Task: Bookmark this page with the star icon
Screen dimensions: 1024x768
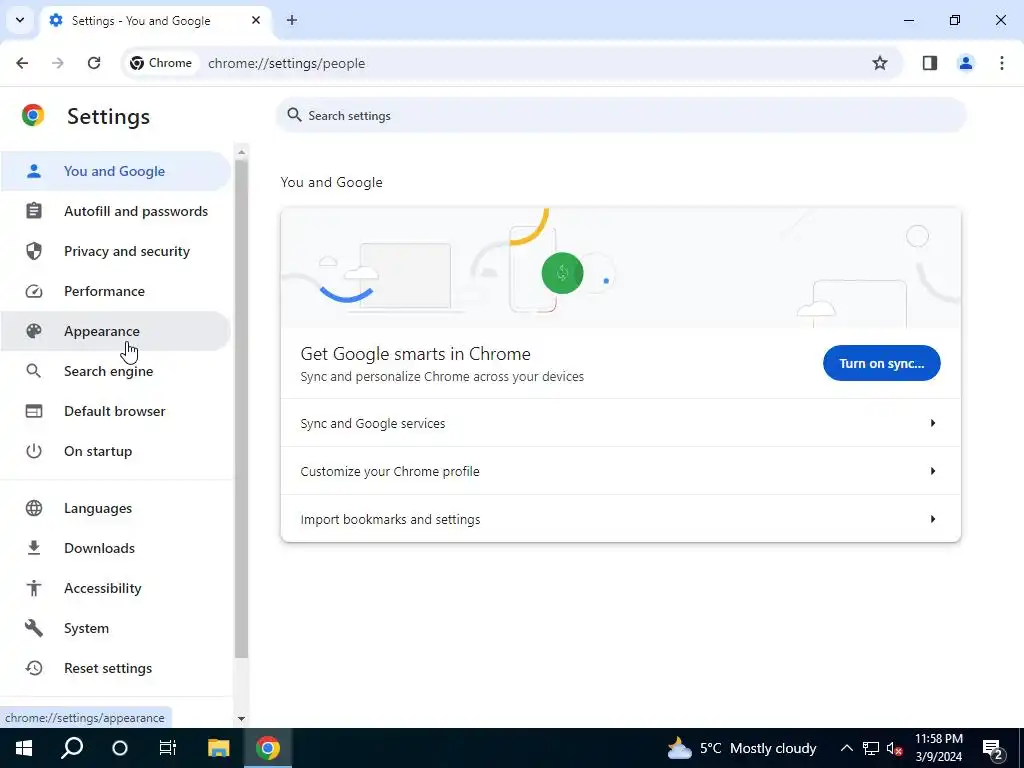Action: click(880, 63)
